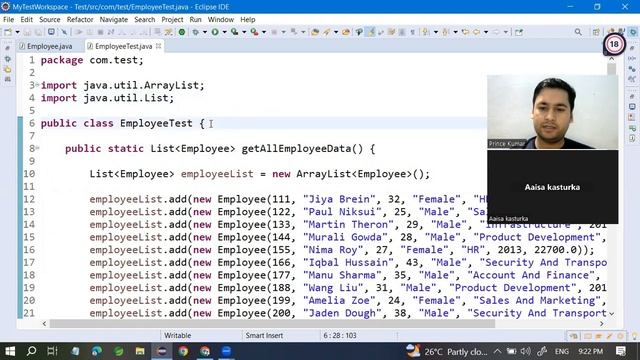Expand the Coverage dropdown arrow

[x=244, y=32]
